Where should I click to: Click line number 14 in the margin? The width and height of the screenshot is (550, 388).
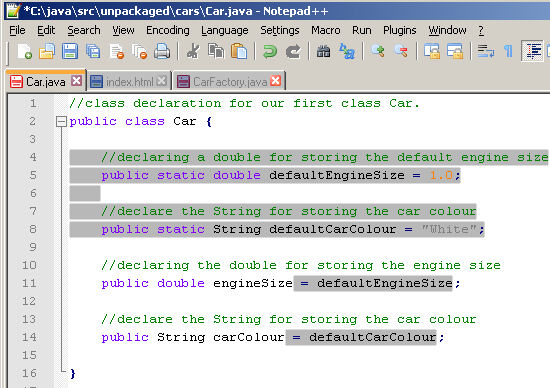29,337
